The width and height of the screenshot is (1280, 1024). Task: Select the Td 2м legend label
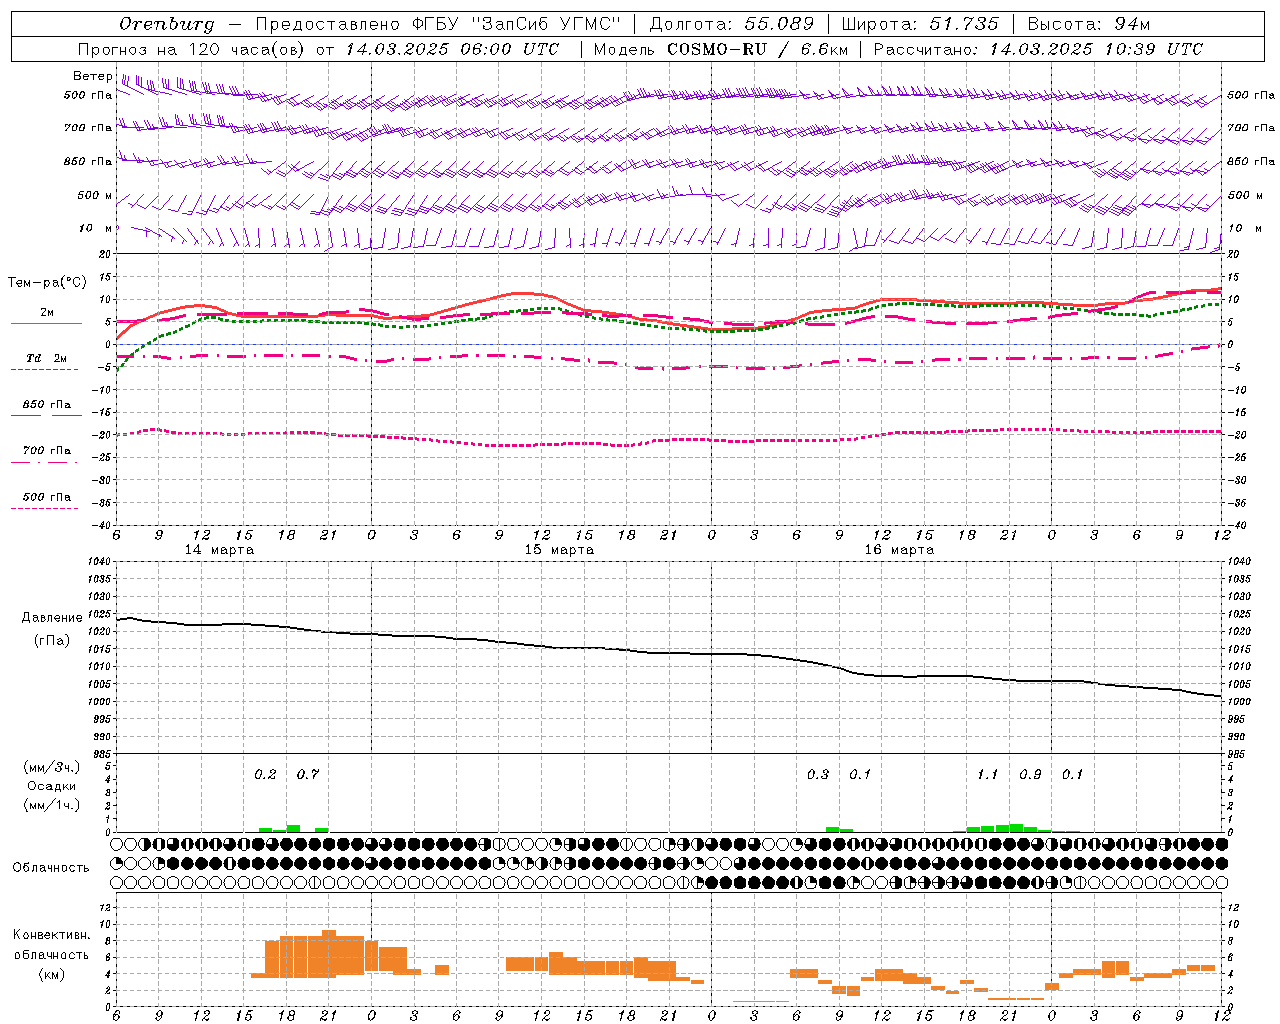click(47, 358)
